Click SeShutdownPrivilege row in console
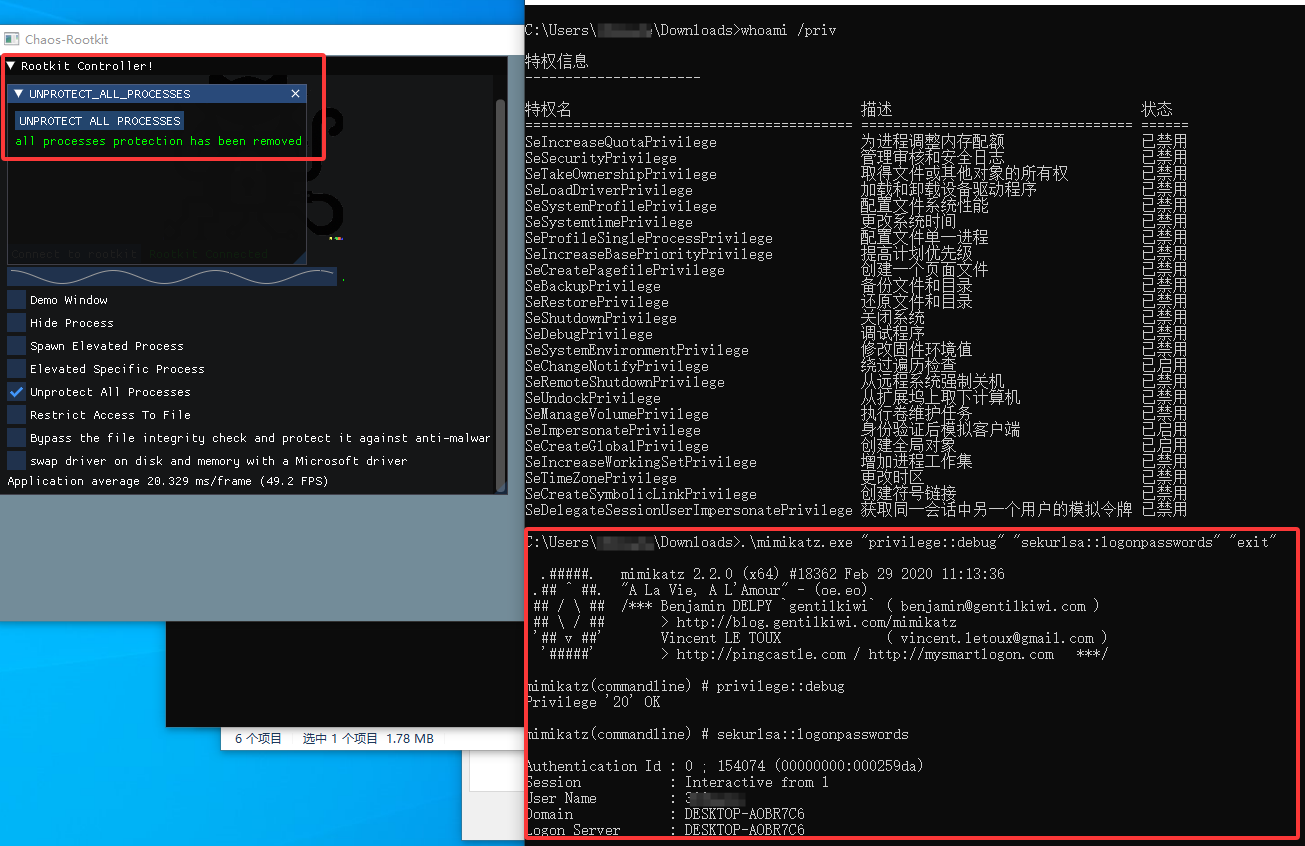Screen dimensions: 1305x846 click(601, 318)
